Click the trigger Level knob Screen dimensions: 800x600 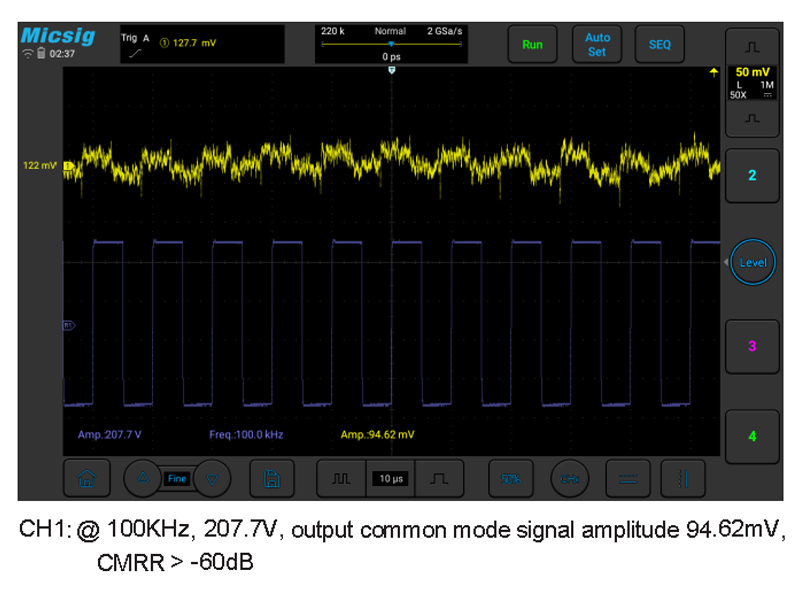click(752, 263)
